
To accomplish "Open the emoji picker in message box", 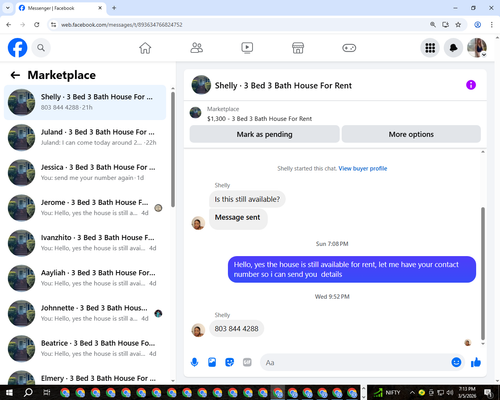I will tap(456, 362).
